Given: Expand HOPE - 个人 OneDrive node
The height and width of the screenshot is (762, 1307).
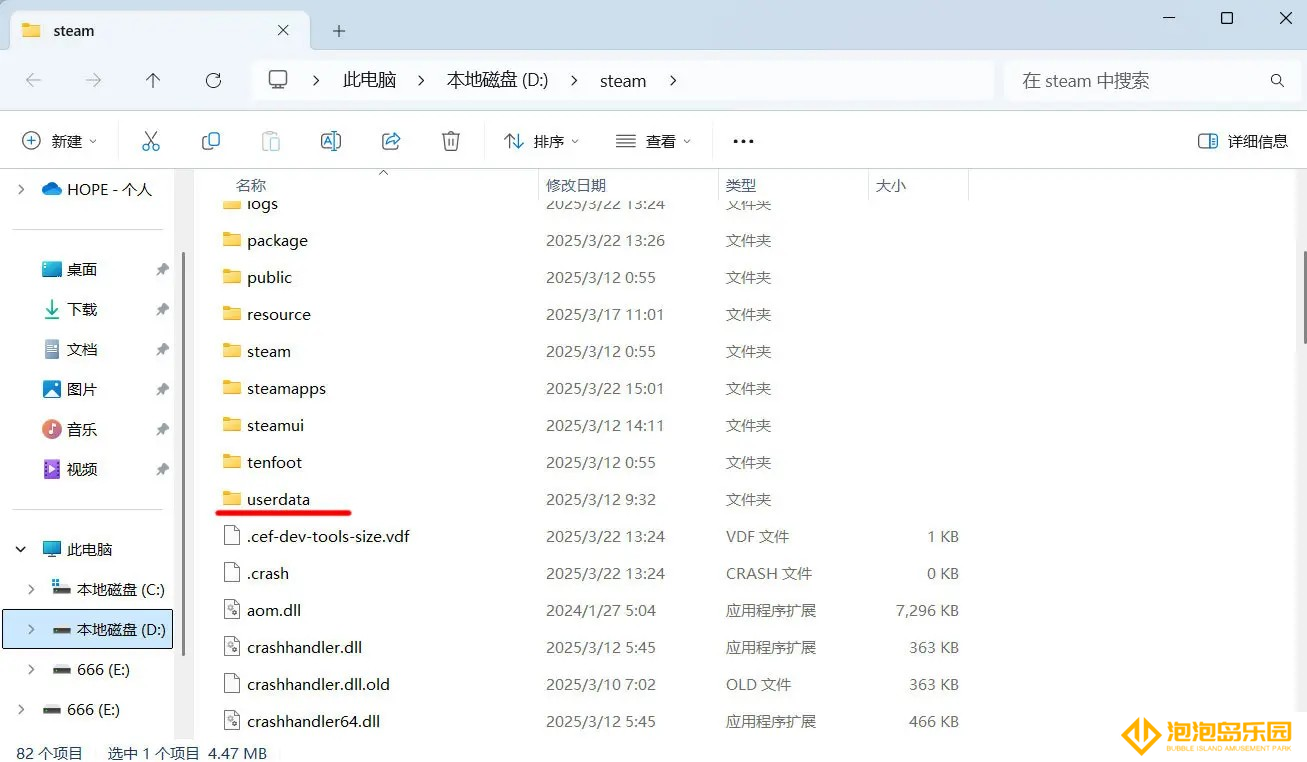Looking at the screenshot, I should (21, 189).
